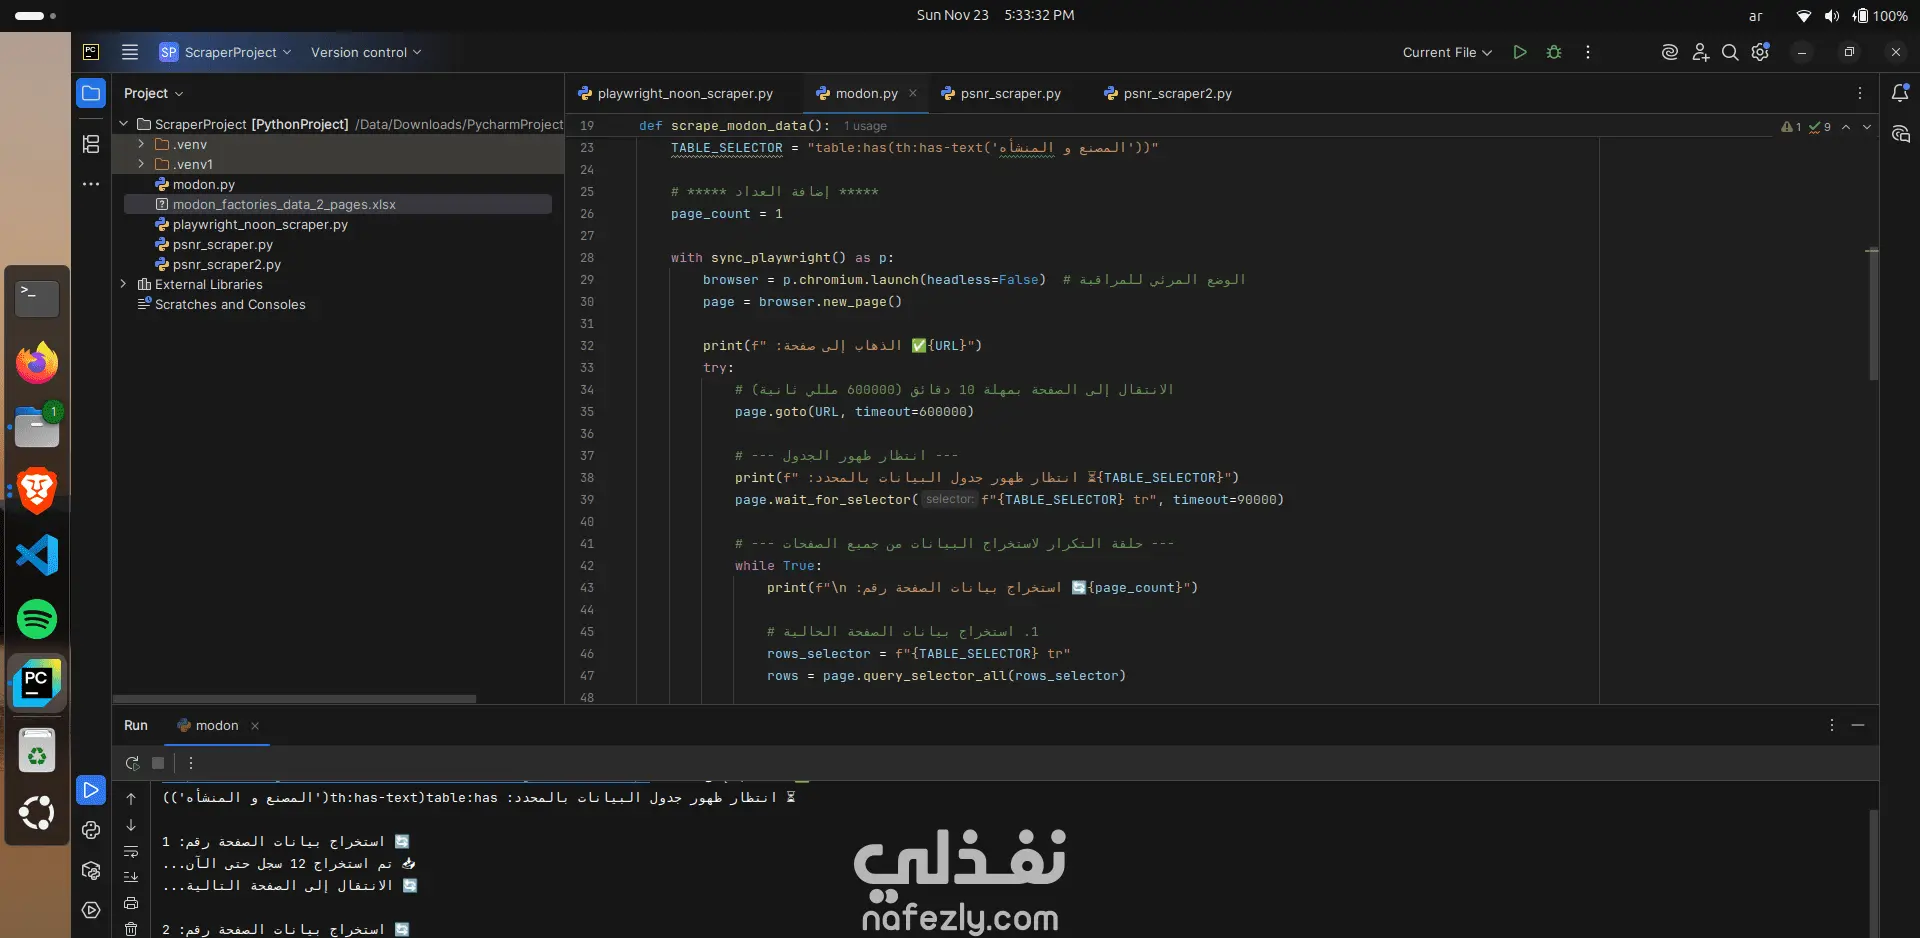Open Python Console tool window icon
The width and height of the screenshot is (1920, 938).
[91, 830]
